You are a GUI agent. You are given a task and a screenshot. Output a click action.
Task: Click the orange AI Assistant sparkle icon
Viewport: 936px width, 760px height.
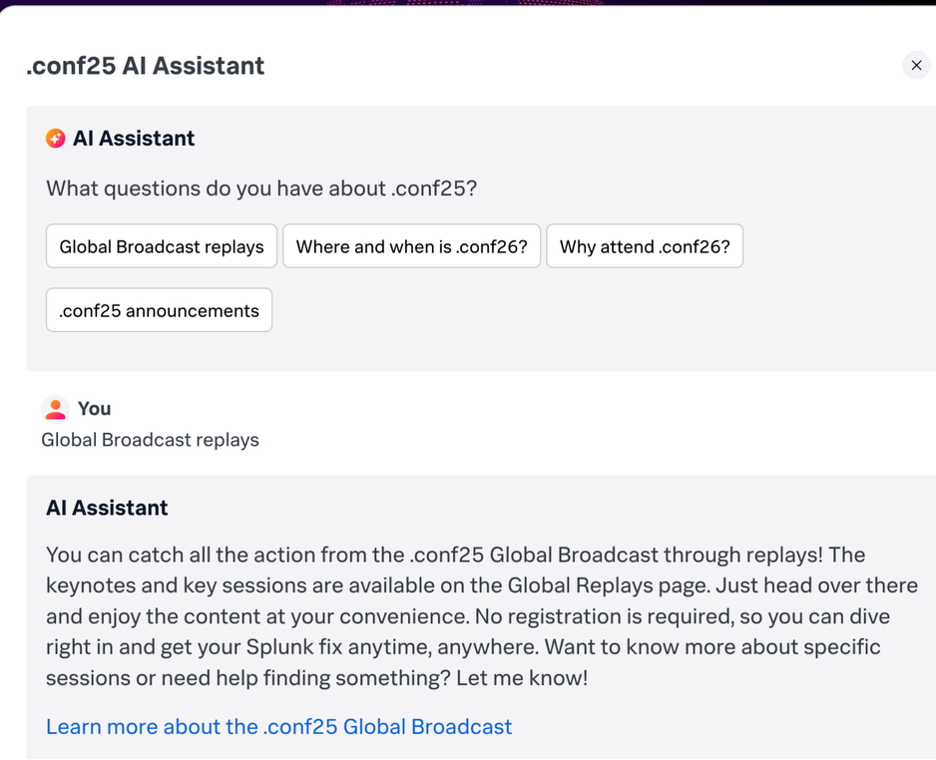pos(56,139)
